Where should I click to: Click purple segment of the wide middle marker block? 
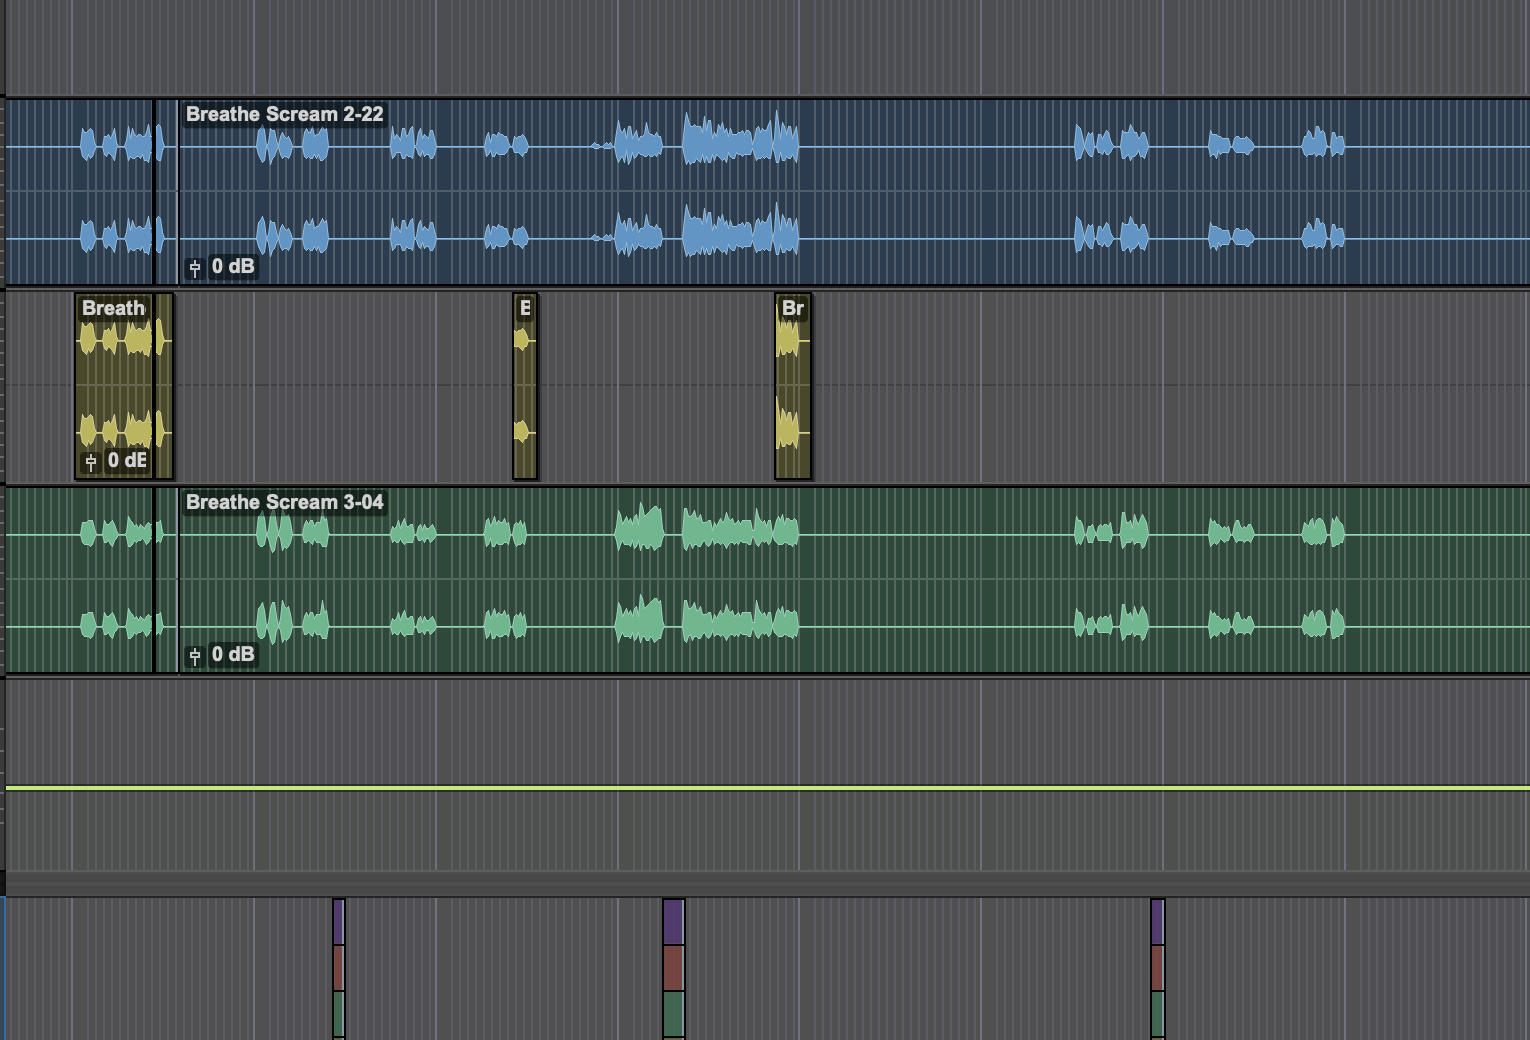click(674, 922)
